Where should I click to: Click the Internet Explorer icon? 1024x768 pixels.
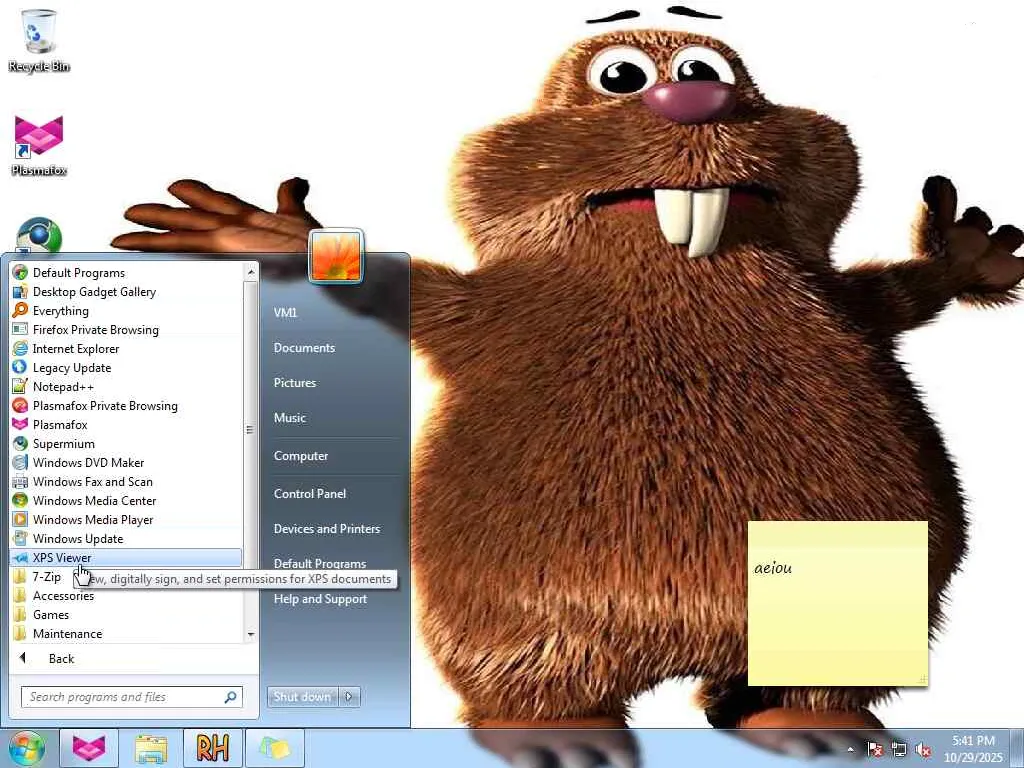point(20,348)
